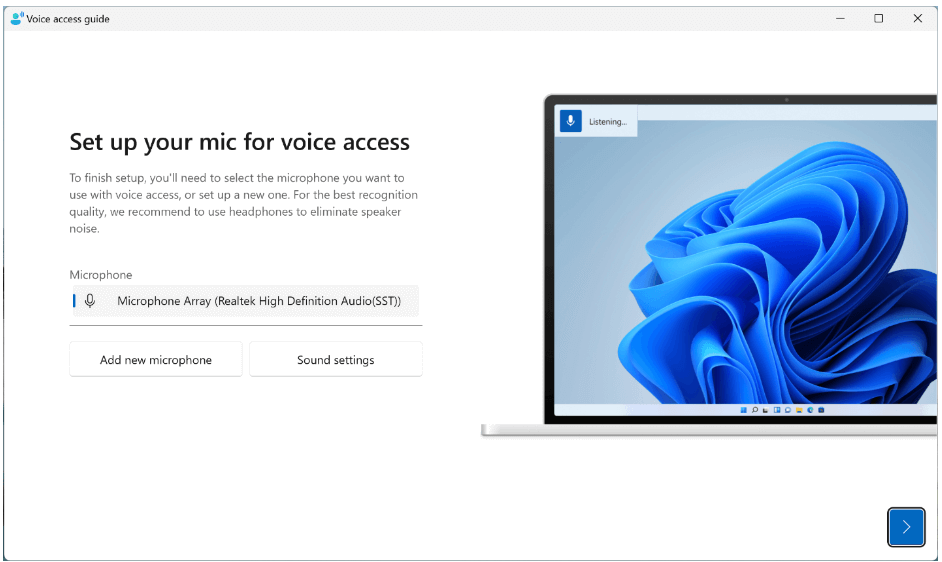This screenshot has height=562, width=942.
Task: Click the blue mic icon in laptop illustration
Action: pos(570,121)
